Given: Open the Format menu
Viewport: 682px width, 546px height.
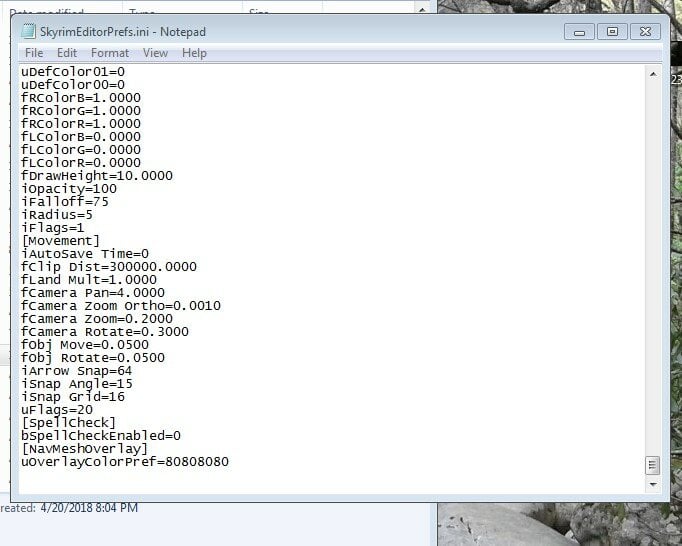Looking at the screenshot, I should tap(110, 53).
